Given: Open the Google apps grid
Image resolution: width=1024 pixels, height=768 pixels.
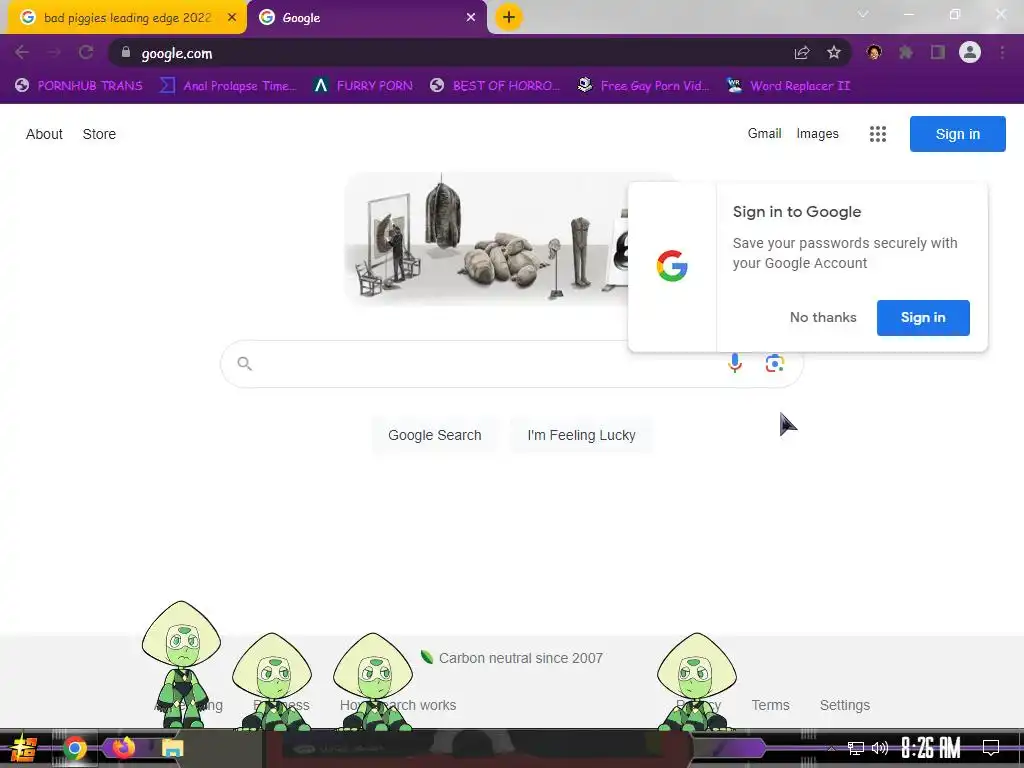Looking at the screenshot, I should pos(878,134).
